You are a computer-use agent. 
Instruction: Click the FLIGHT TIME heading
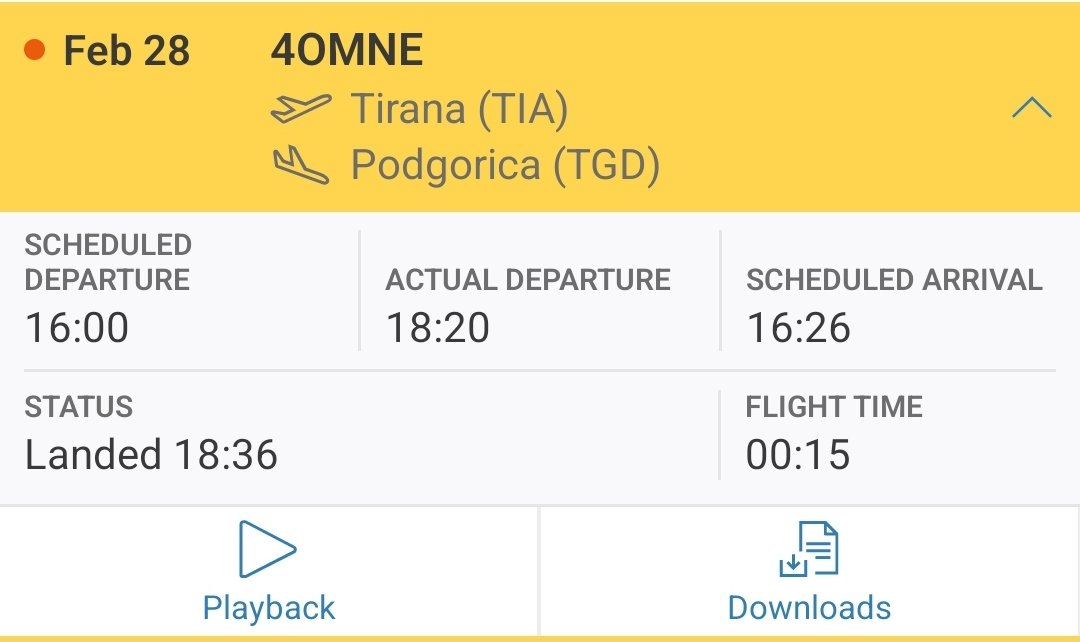click(834, 406)
